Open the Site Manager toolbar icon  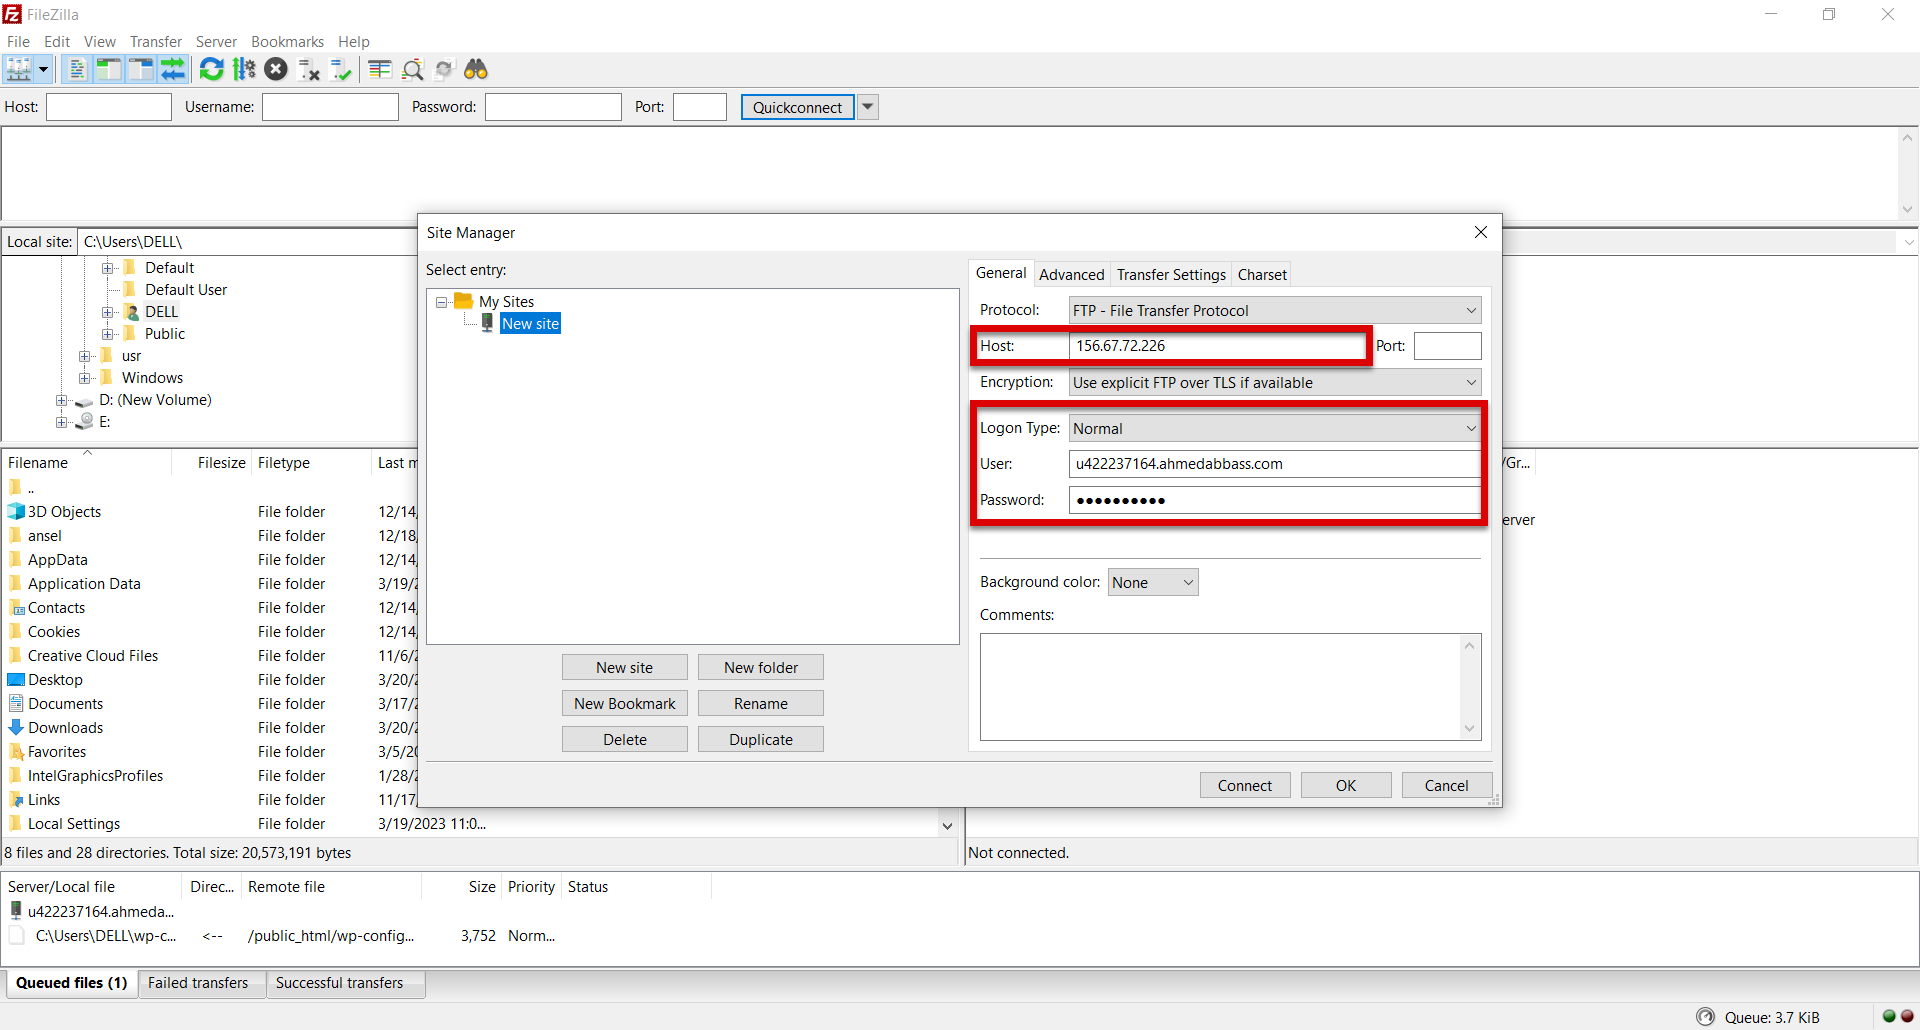tap(19, 69)
